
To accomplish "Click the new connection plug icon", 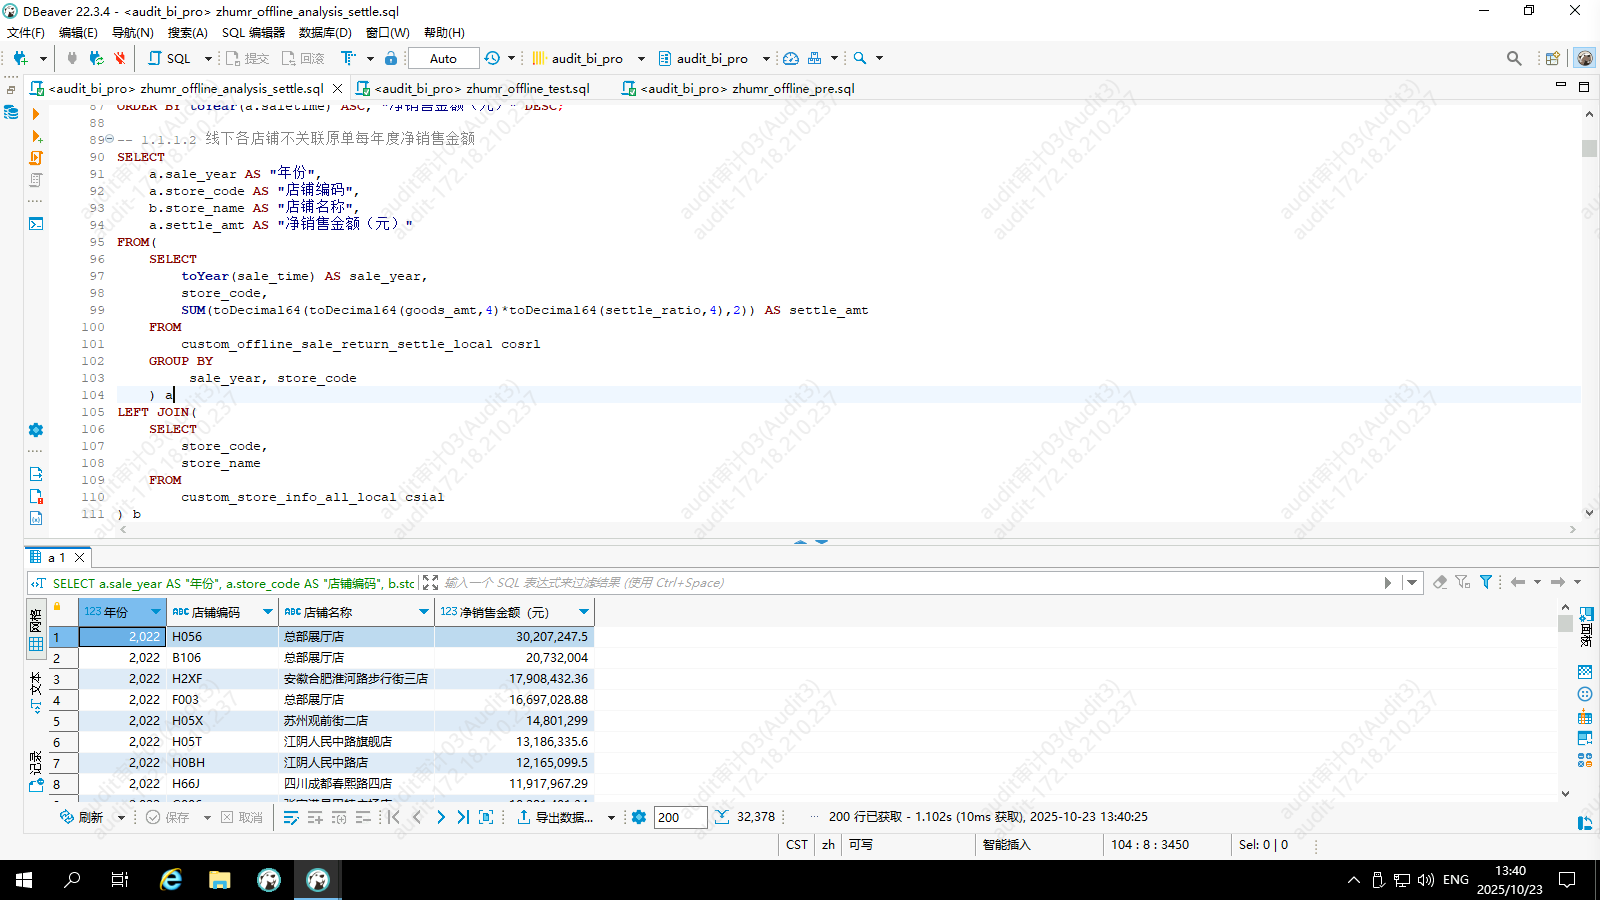I will (x=20, y=58).
